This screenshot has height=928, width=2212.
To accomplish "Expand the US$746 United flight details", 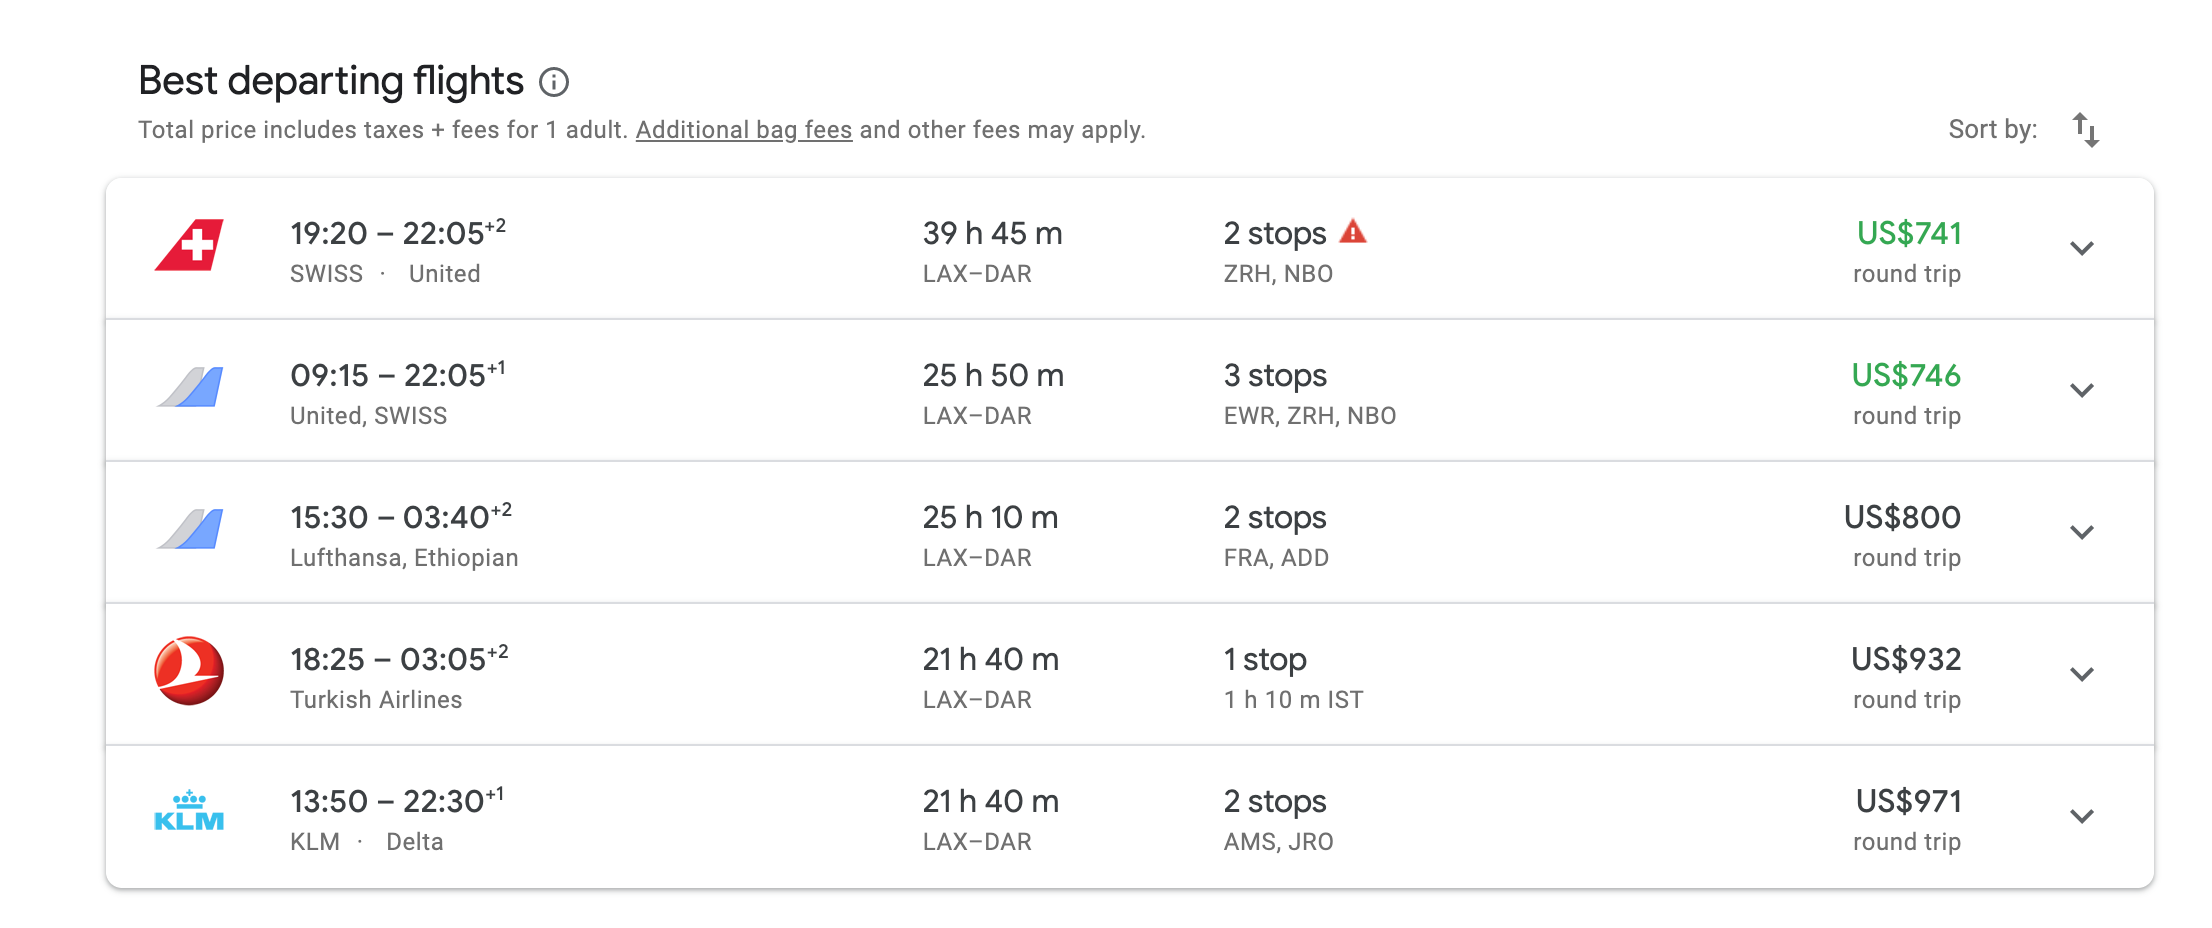I will [x=2081, y=390].
